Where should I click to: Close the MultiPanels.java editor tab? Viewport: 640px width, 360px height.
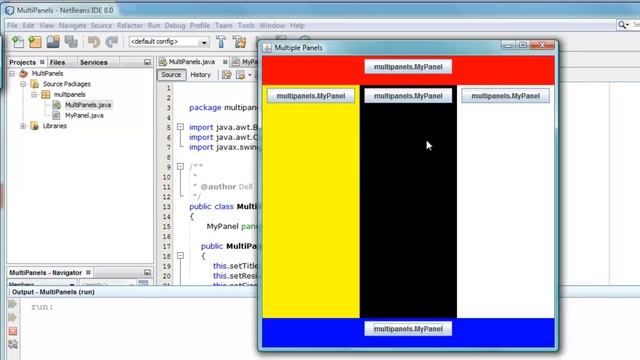pyautogui.click(x=225, y=62)
